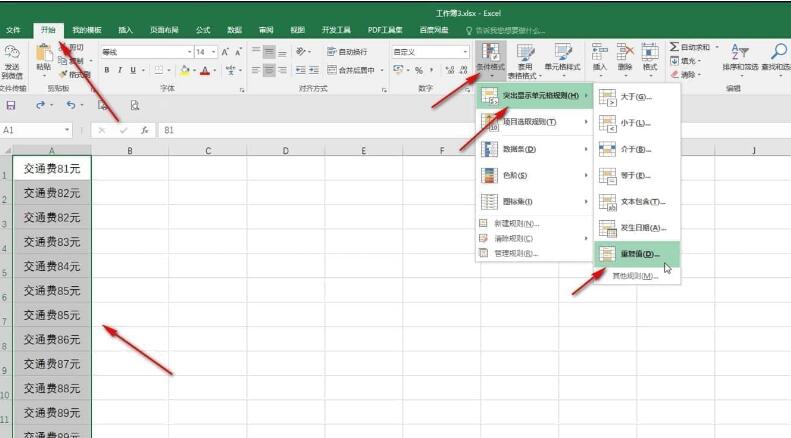Select cell A4 containing 交通费83元
Screen dimensions: 791x438
pyautogui.click(x=52, y=242)
